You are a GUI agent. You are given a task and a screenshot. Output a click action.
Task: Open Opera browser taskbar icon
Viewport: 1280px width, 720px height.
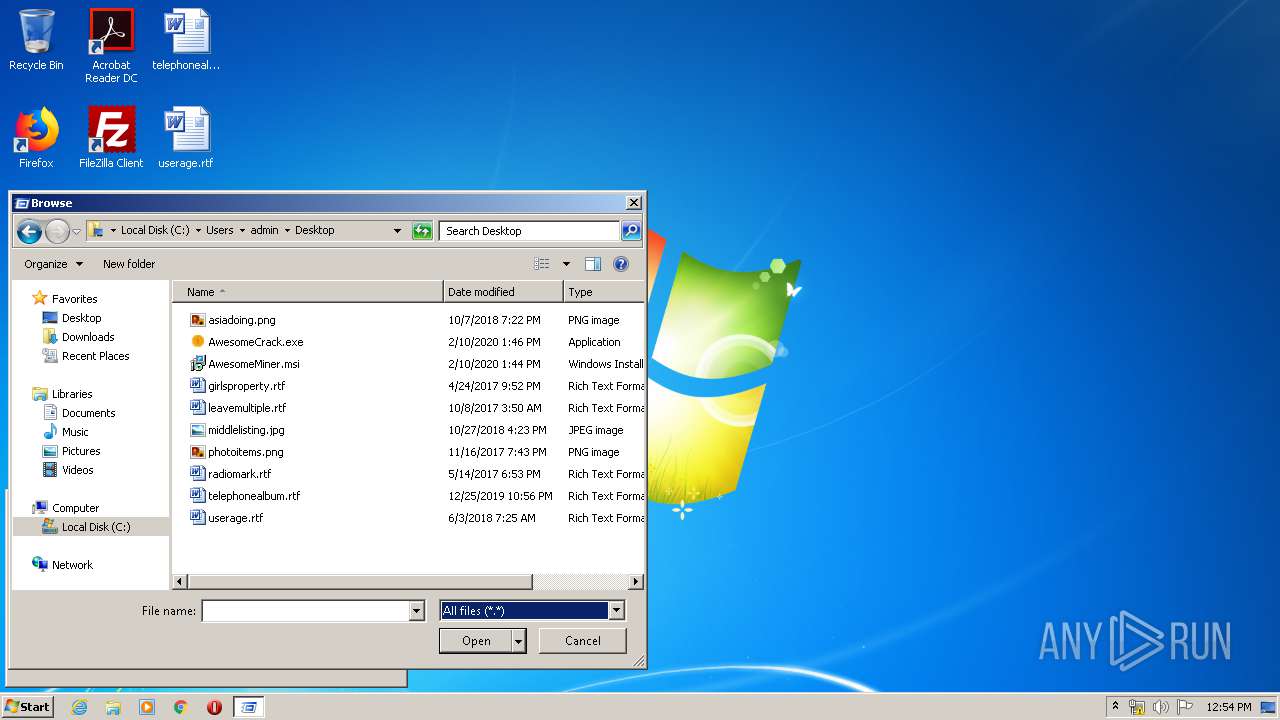coord(214,707)
